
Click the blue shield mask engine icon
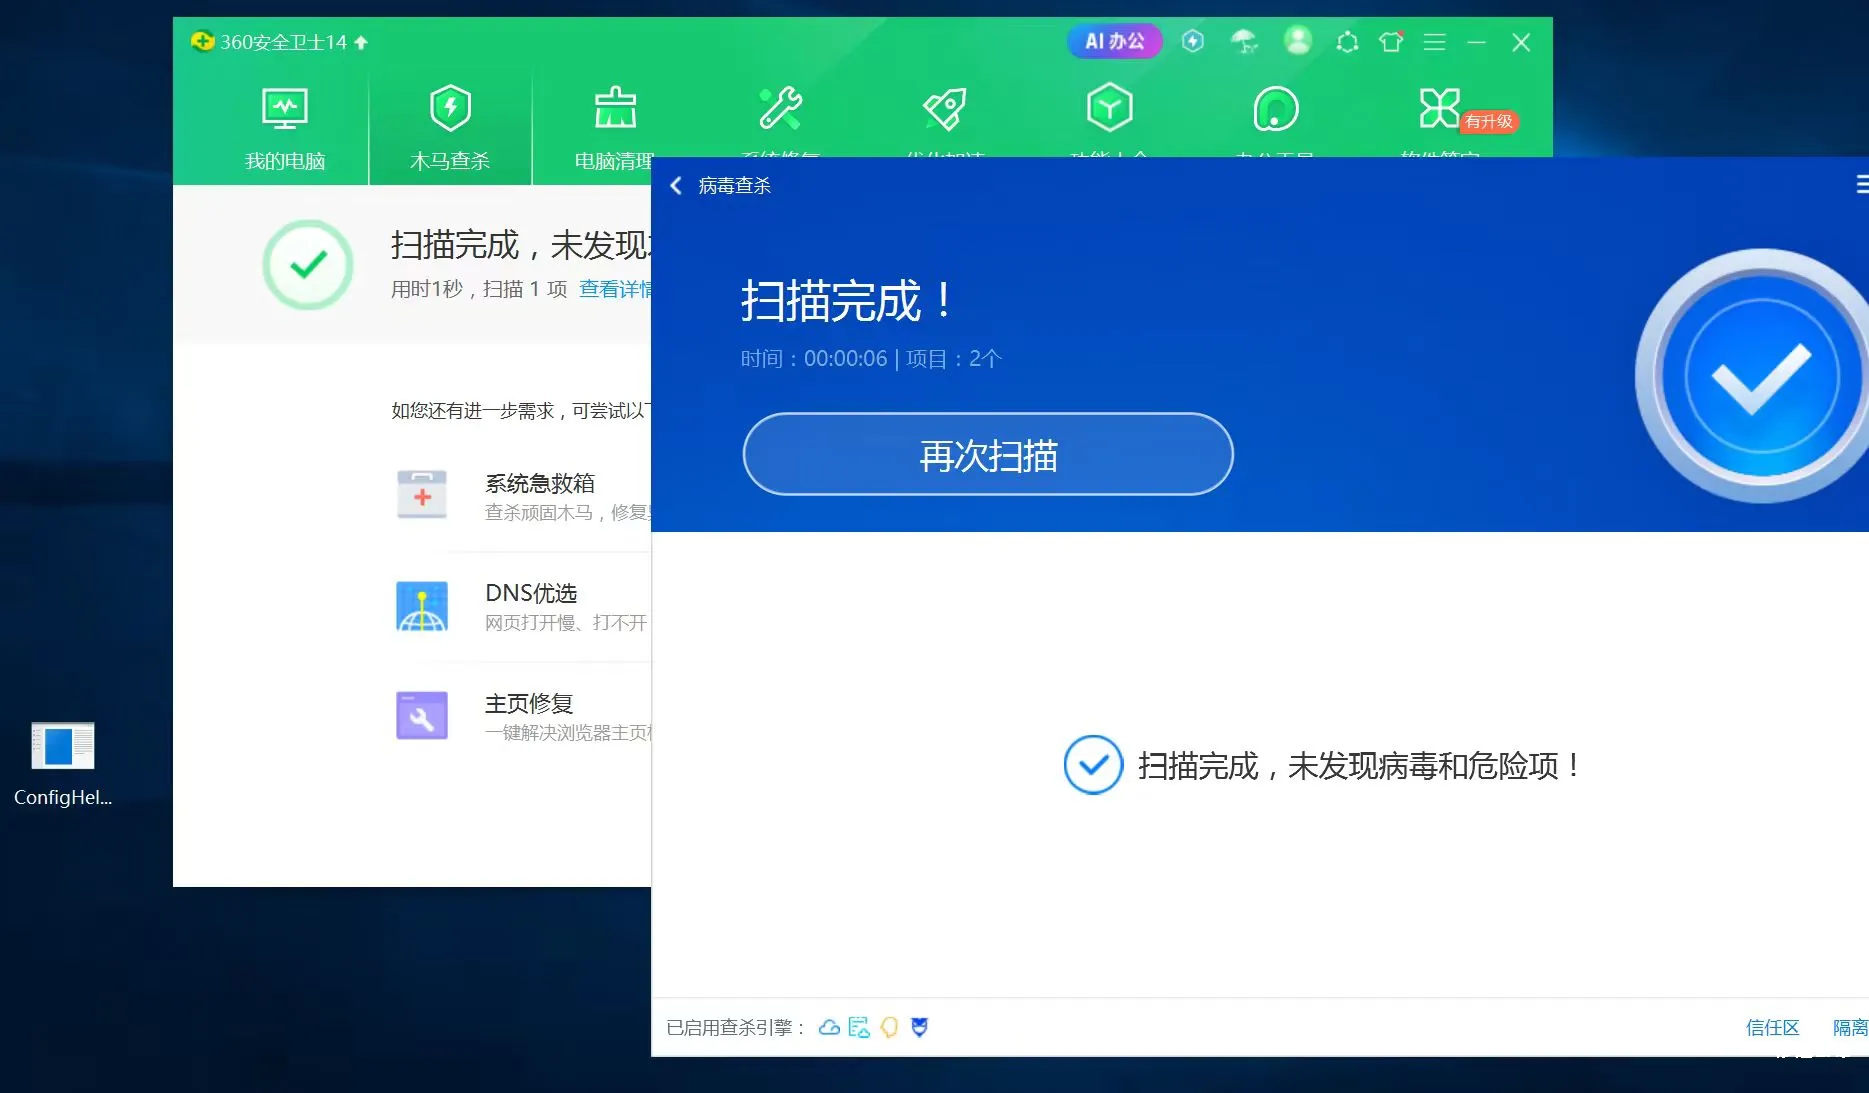pyautogui.click(x=919, y=1027)
